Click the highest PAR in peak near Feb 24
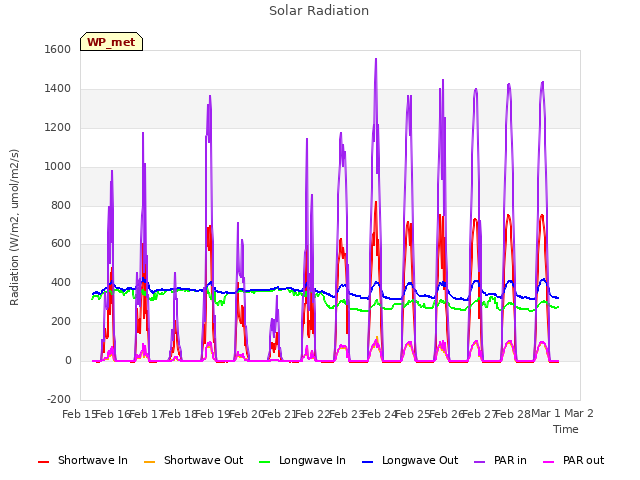The height and width of the screenshot is (480, 640). coord(376,59)
